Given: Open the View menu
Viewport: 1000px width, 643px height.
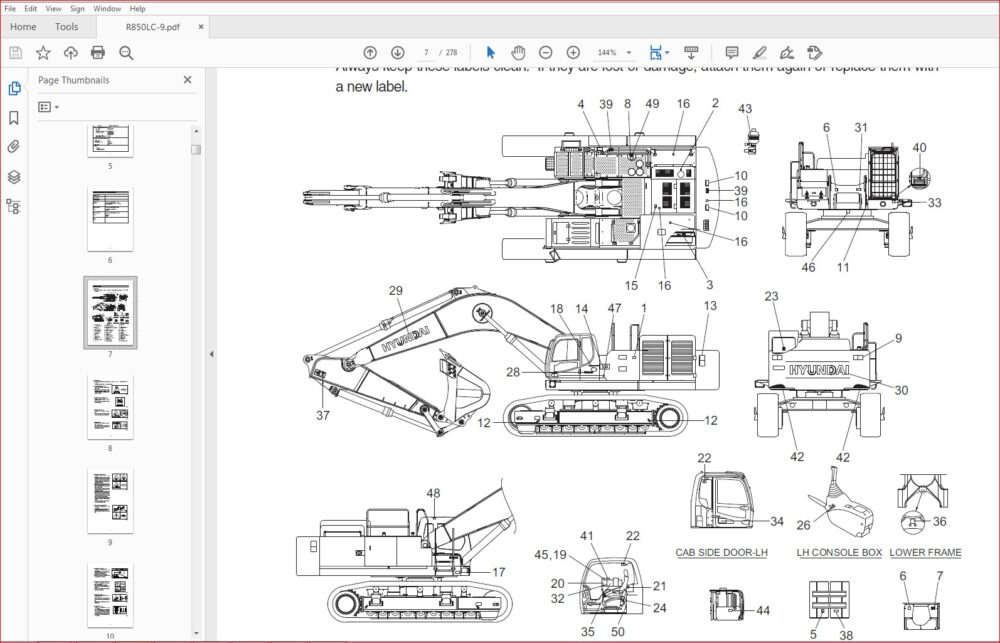Looking at the screenshot, I should (x=54, y=8).
